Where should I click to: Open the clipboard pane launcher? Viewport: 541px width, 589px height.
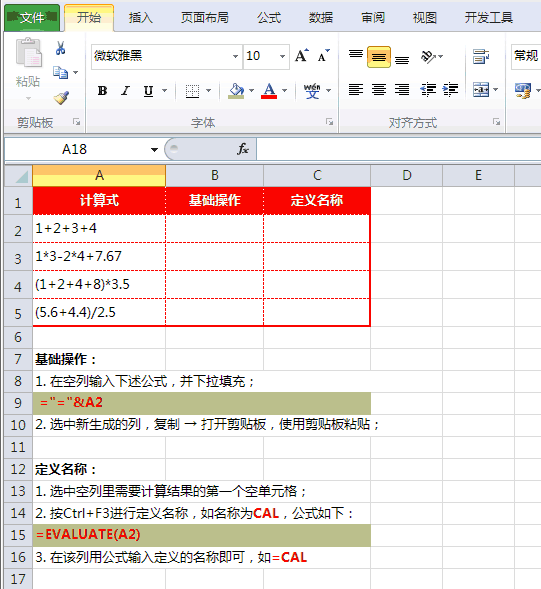(77, 122)
